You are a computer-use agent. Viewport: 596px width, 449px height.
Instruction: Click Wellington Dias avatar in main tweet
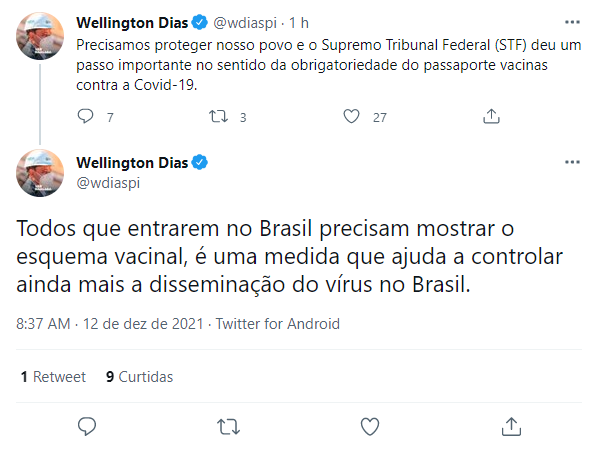click(x=40, y=173)
